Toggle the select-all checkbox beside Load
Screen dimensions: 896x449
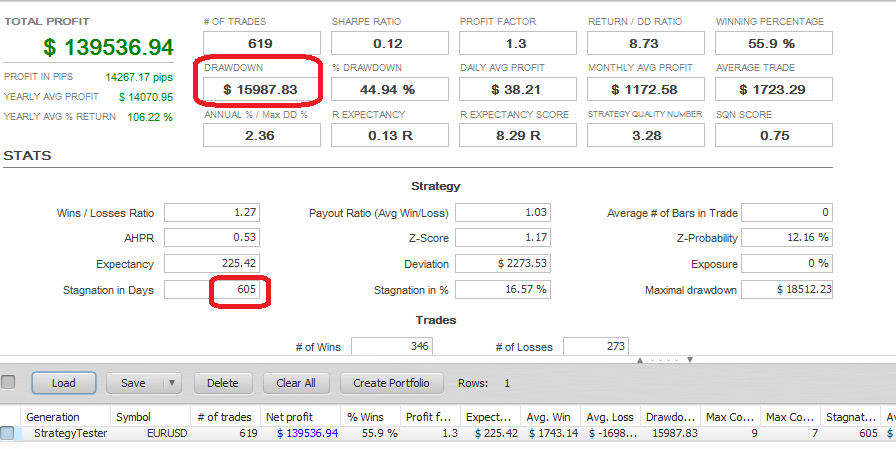tap(9, 382)
